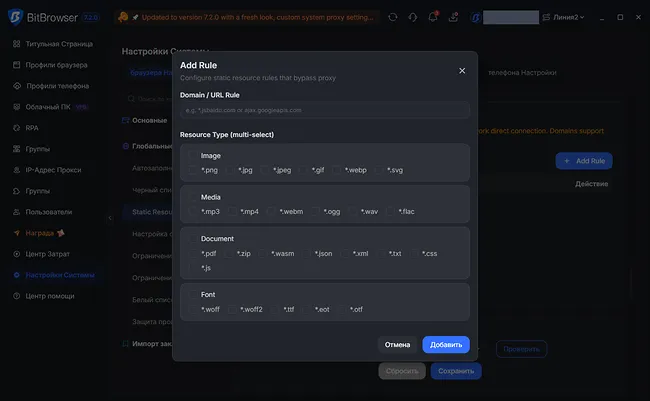Check the Image category checkbox
The image size is (650, 401).
point(193,156)
